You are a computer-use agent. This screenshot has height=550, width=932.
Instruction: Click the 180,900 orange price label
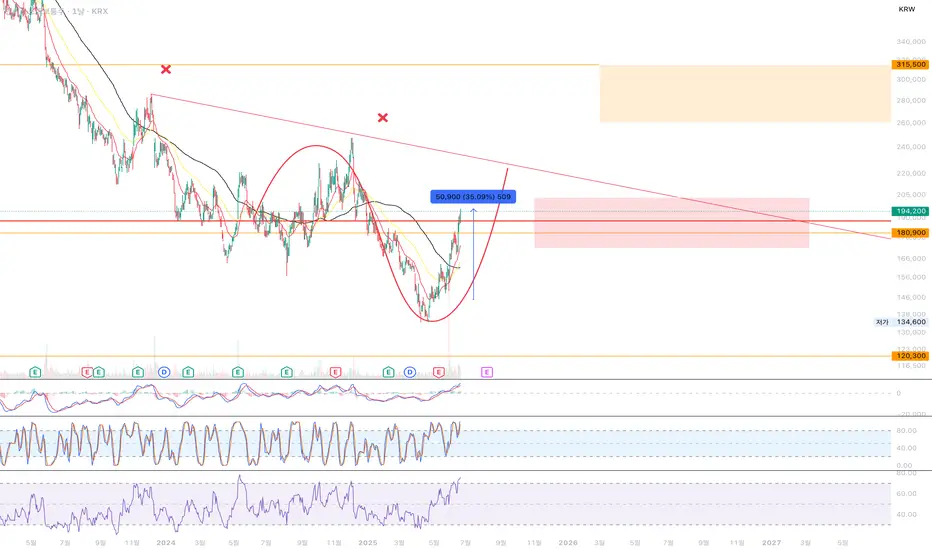(x=910, y=232)
